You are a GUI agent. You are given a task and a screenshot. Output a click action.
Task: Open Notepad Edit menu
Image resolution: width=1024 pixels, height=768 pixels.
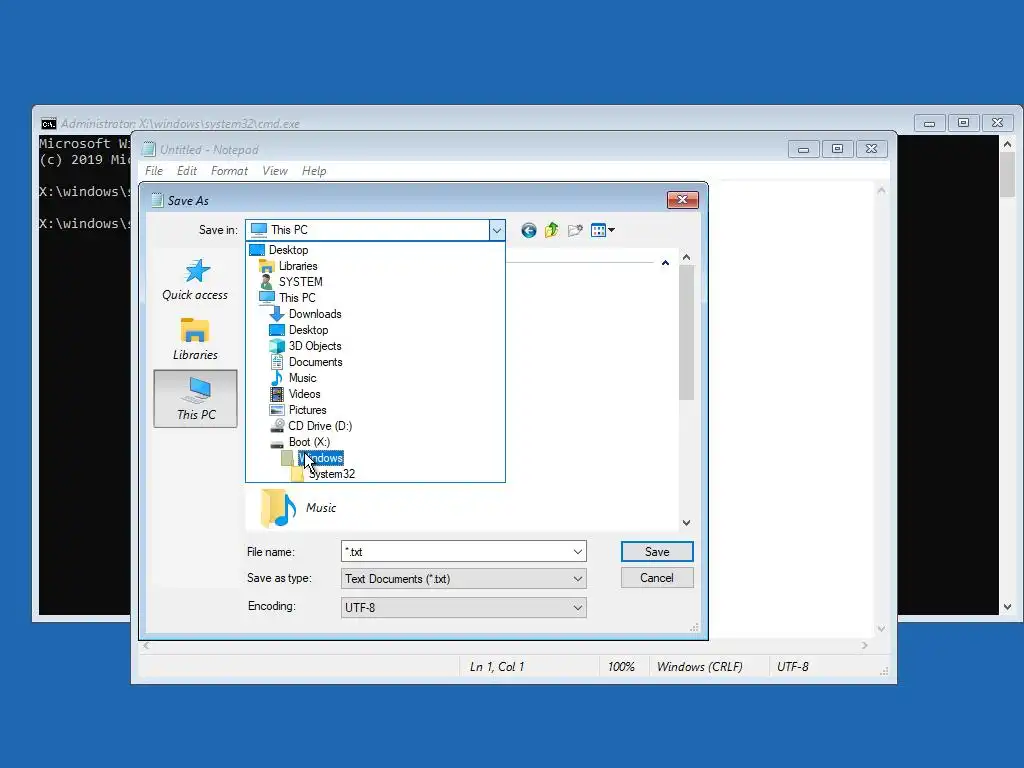pos(187,171)
